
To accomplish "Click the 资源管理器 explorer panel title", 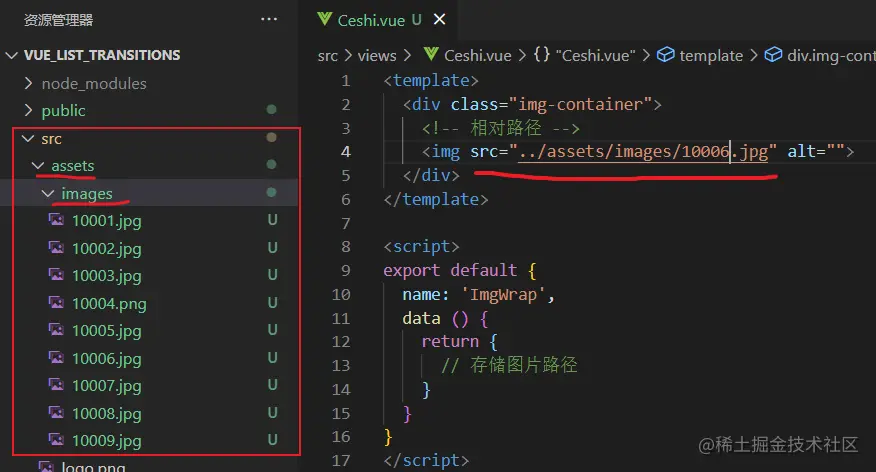I will tap(59, 21).
